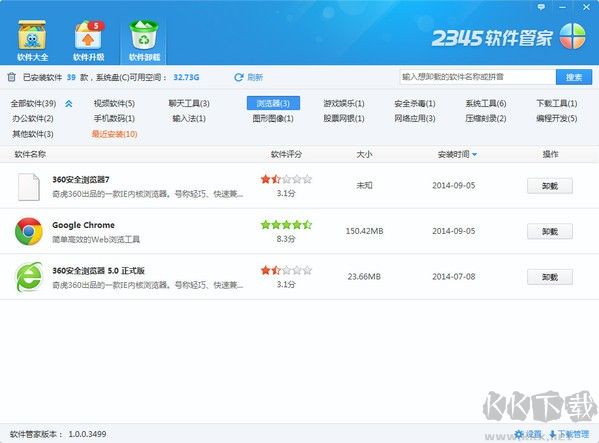Click the version number 1.0.0.3499
The width and height of the screenshot is (599, 443).
point(87,434)
